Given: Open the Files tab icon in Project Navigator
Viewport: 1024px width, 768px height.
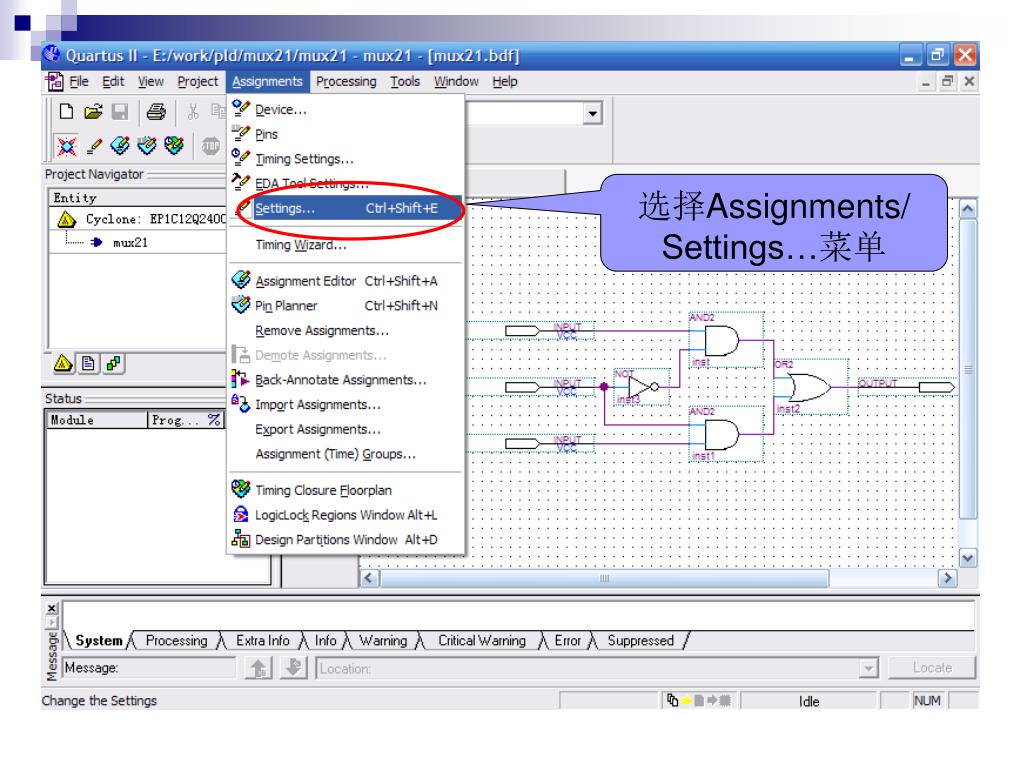Looking at the screenshot, I should 88,363.
